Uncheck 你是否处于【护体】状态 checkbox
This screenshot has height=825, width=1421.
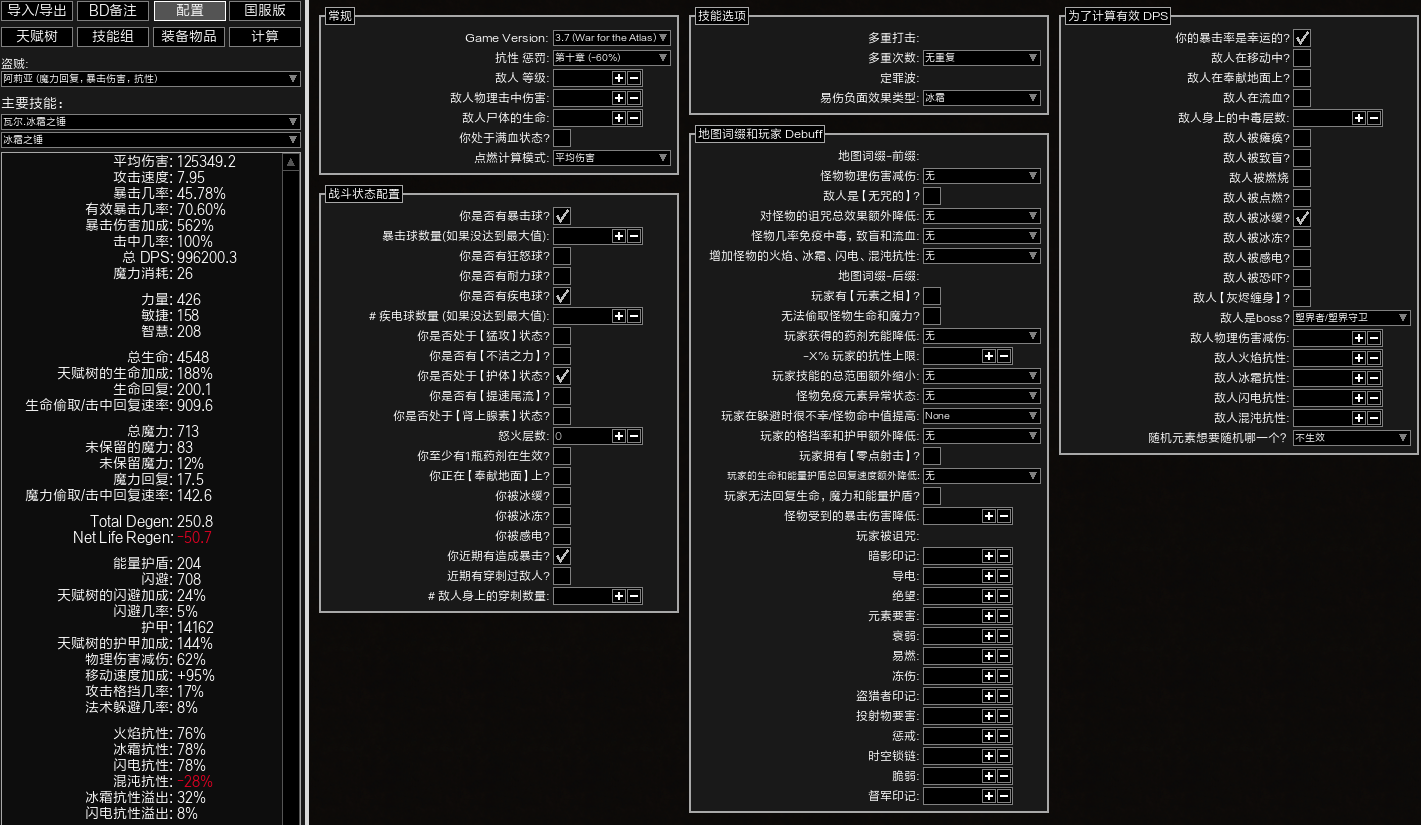click(562, 376)
